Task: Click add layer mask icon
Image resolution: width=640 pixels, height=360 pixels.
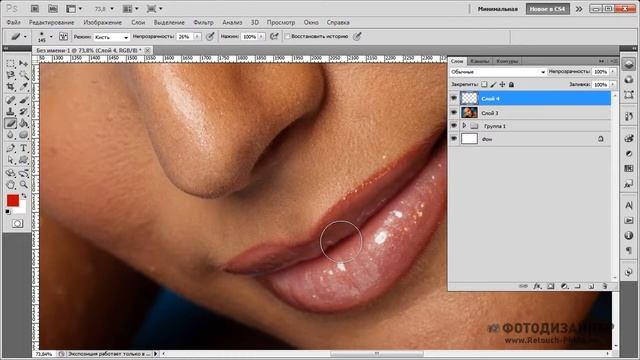Action: (551, 287)
